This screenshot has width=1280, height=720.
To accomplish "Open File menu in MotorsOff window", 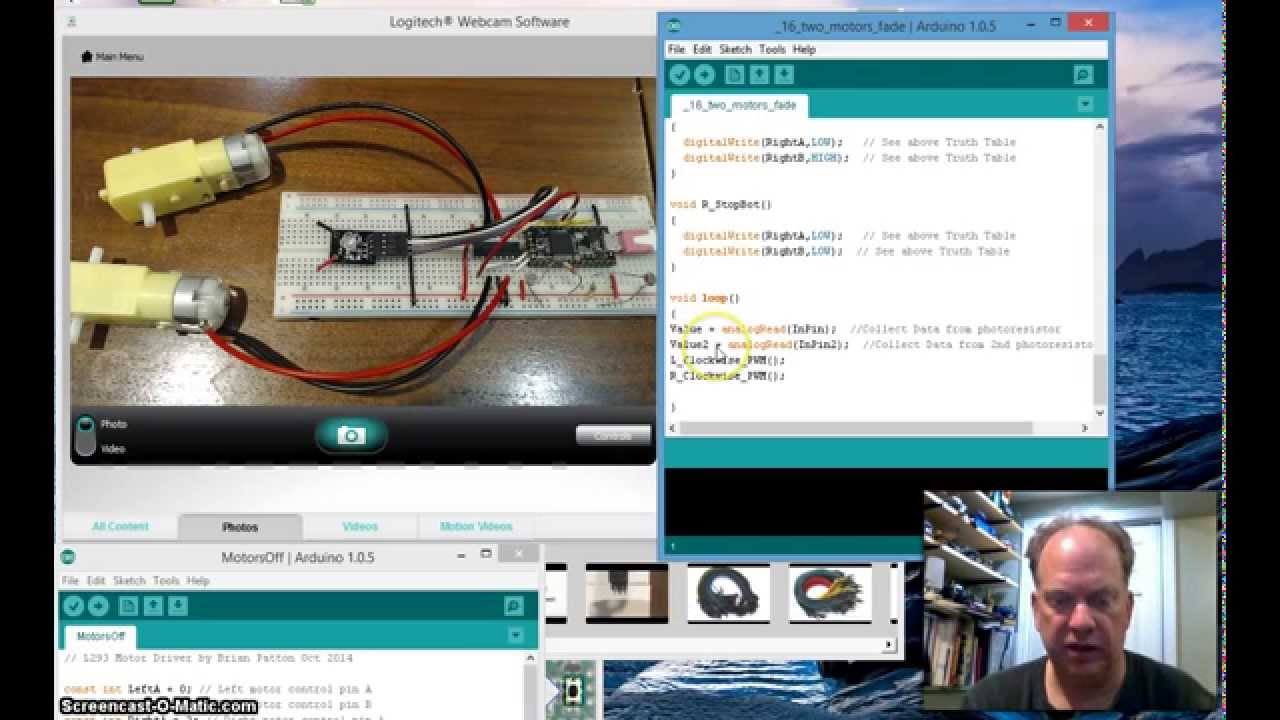I will point(70,580).
